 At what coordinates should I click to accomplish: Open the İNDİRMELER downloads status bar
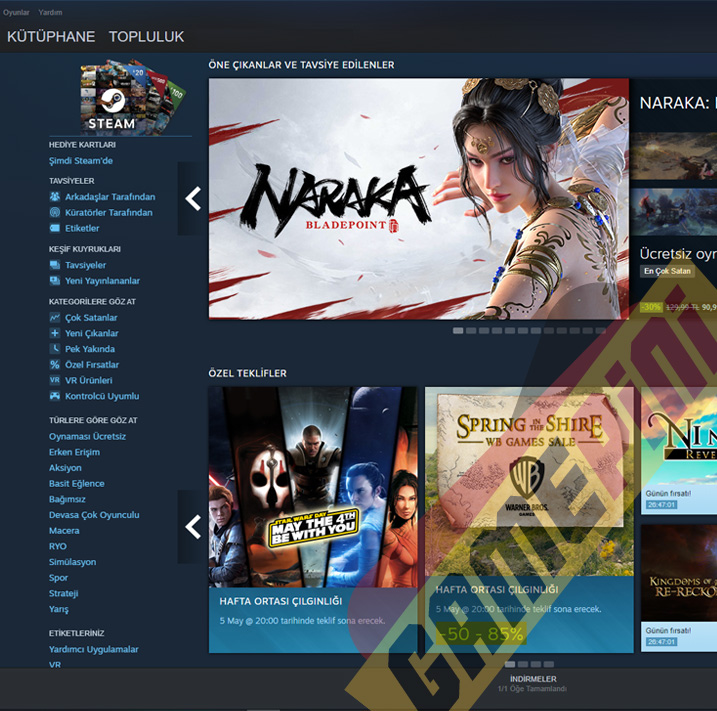532,683
